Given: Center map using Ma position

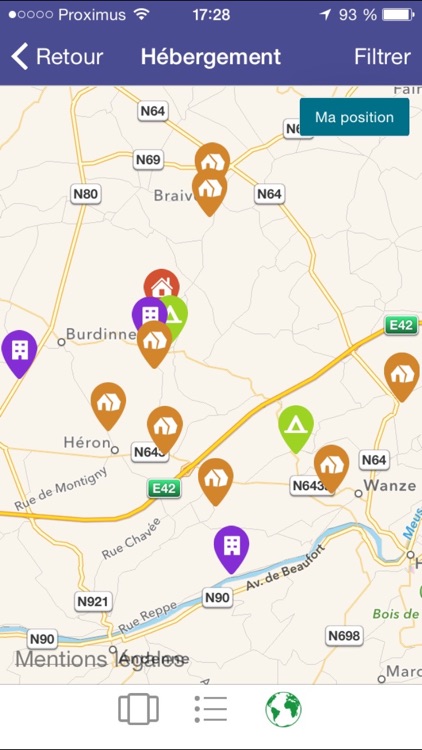Looking at the screenshot, I should click(x=355, y=117).
